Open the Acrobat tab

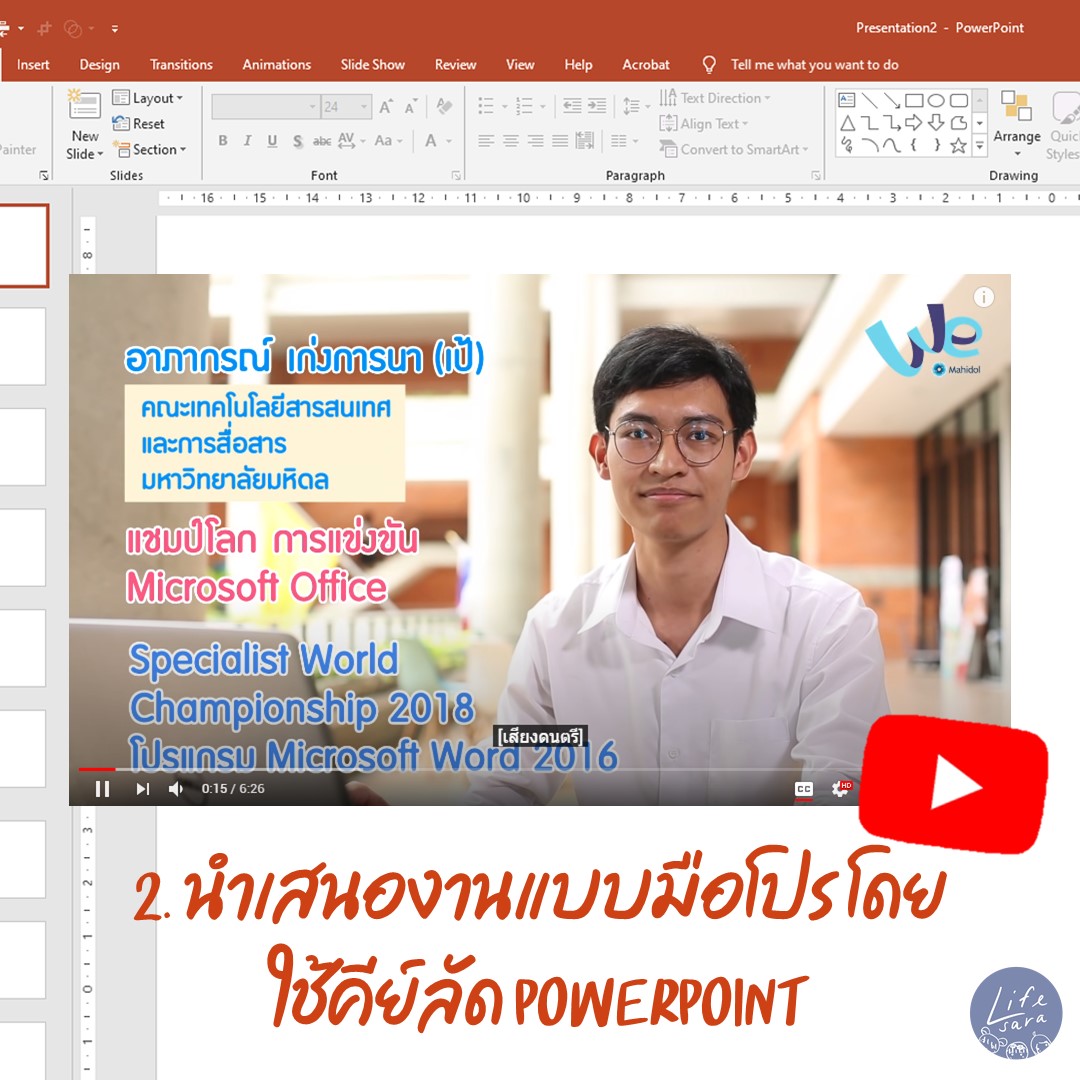point(645,65)
